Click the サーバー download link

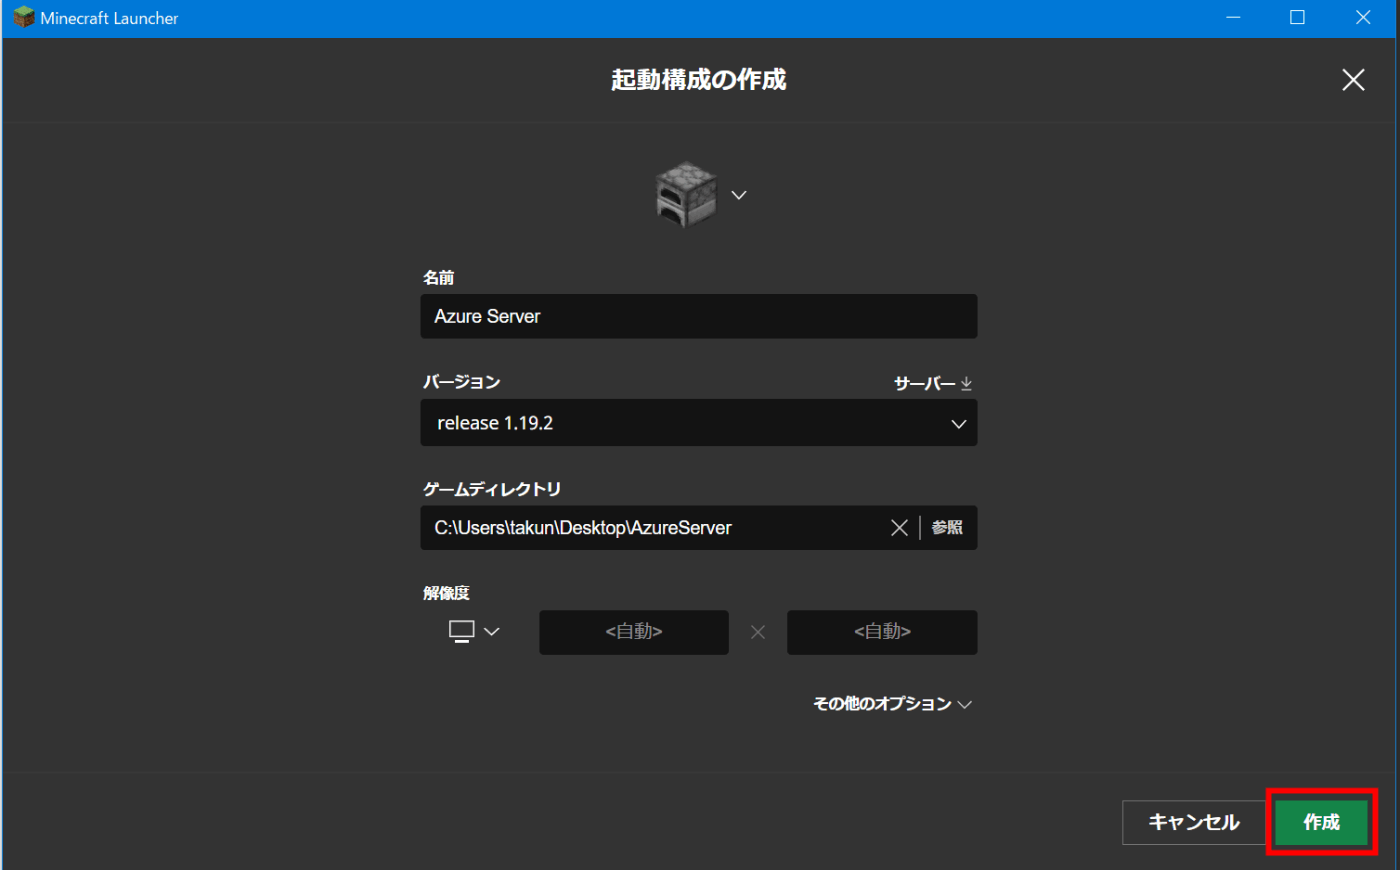coord(933,383)
